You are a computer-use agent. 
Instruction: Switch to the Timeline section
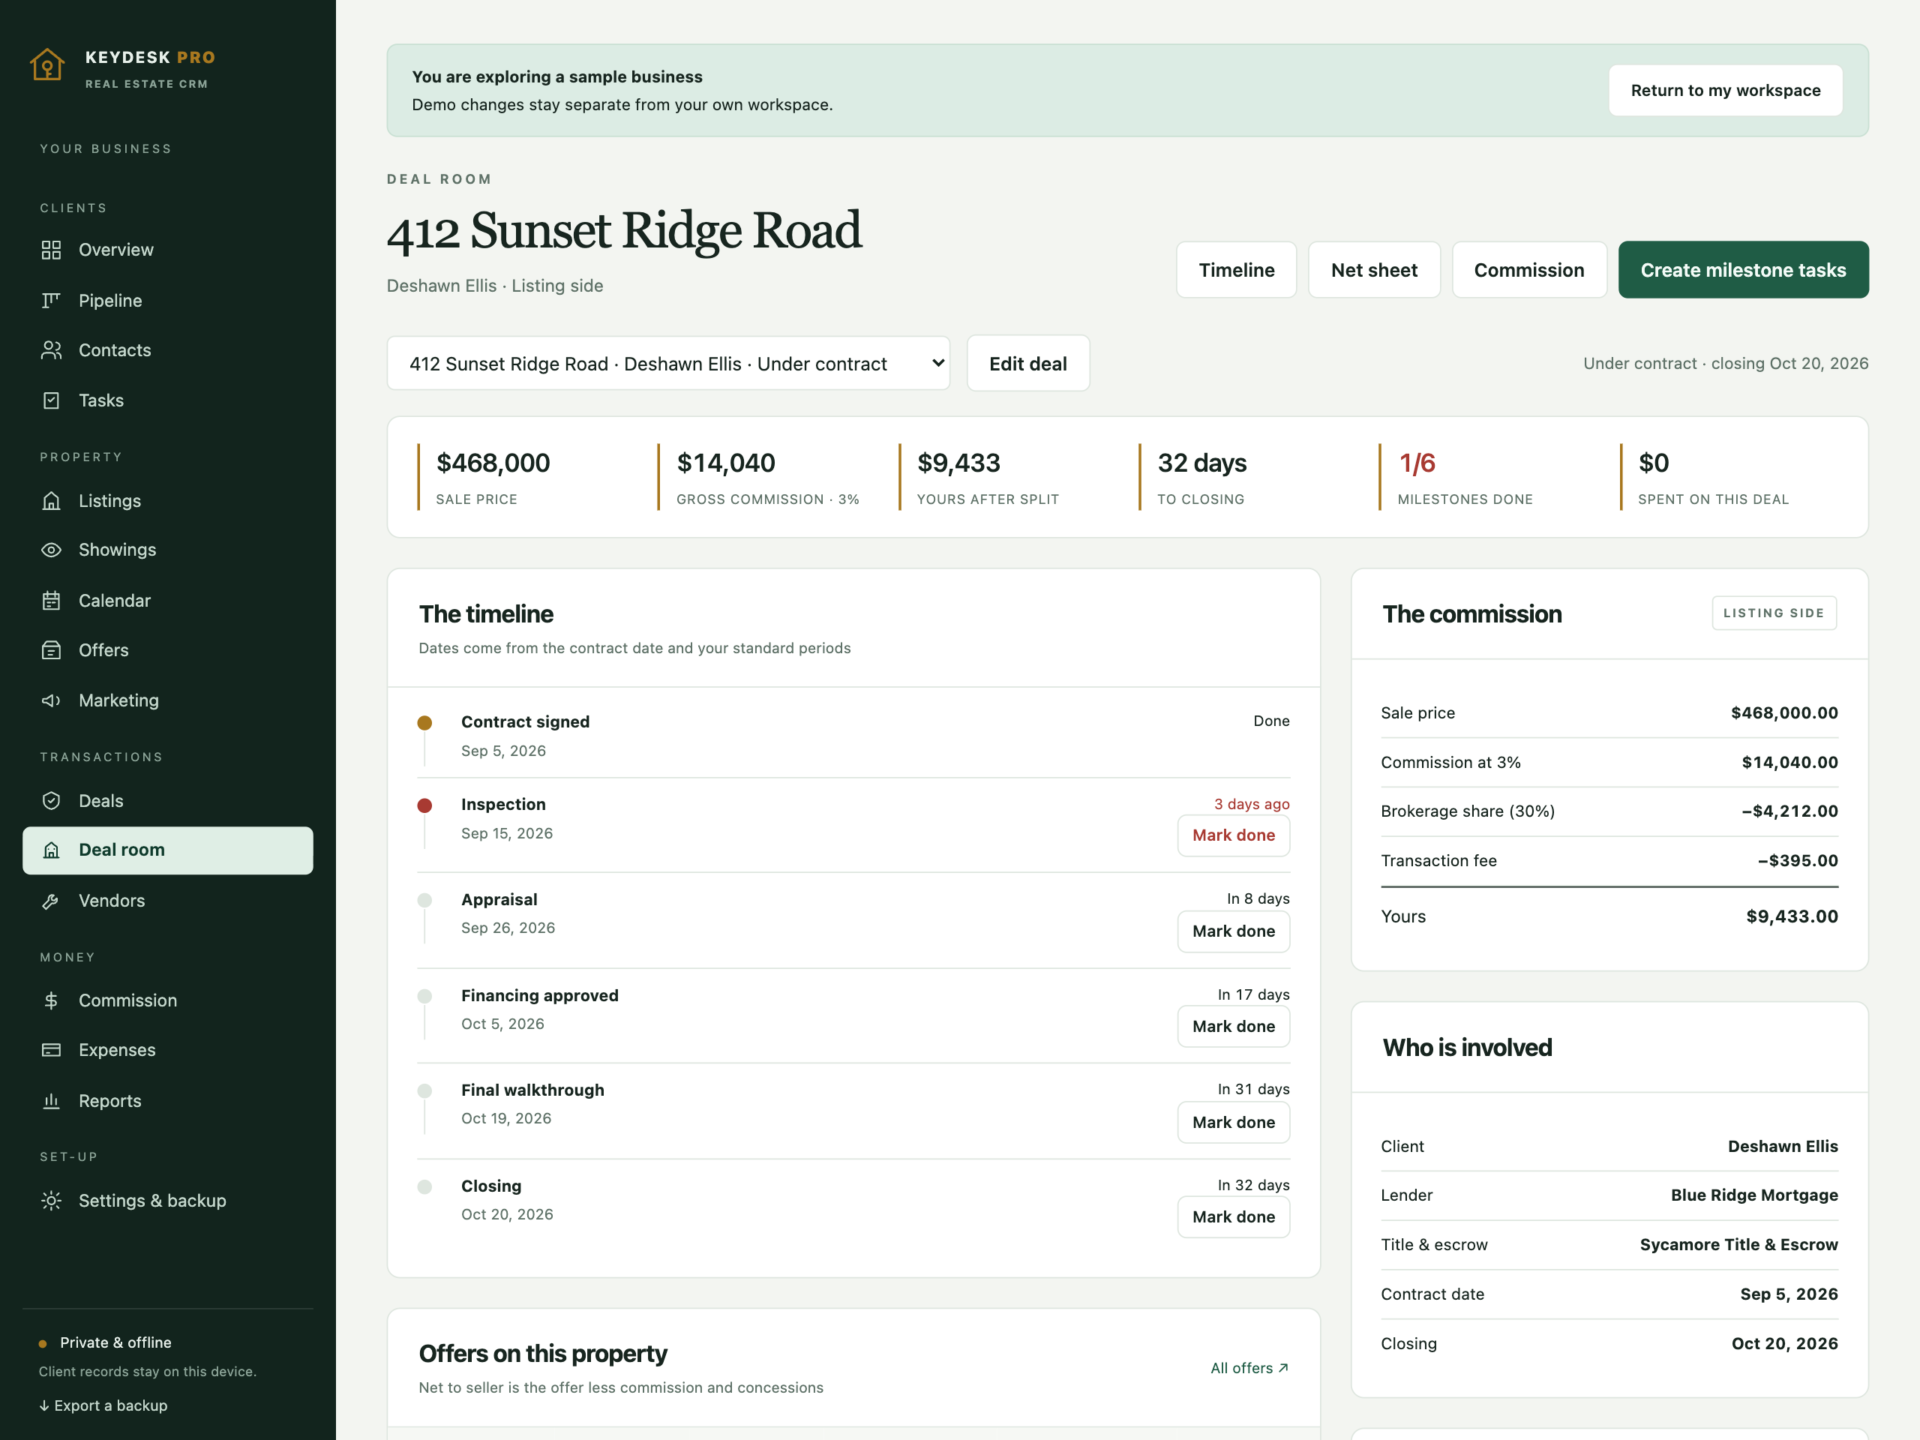click(x=1236, y=270)
